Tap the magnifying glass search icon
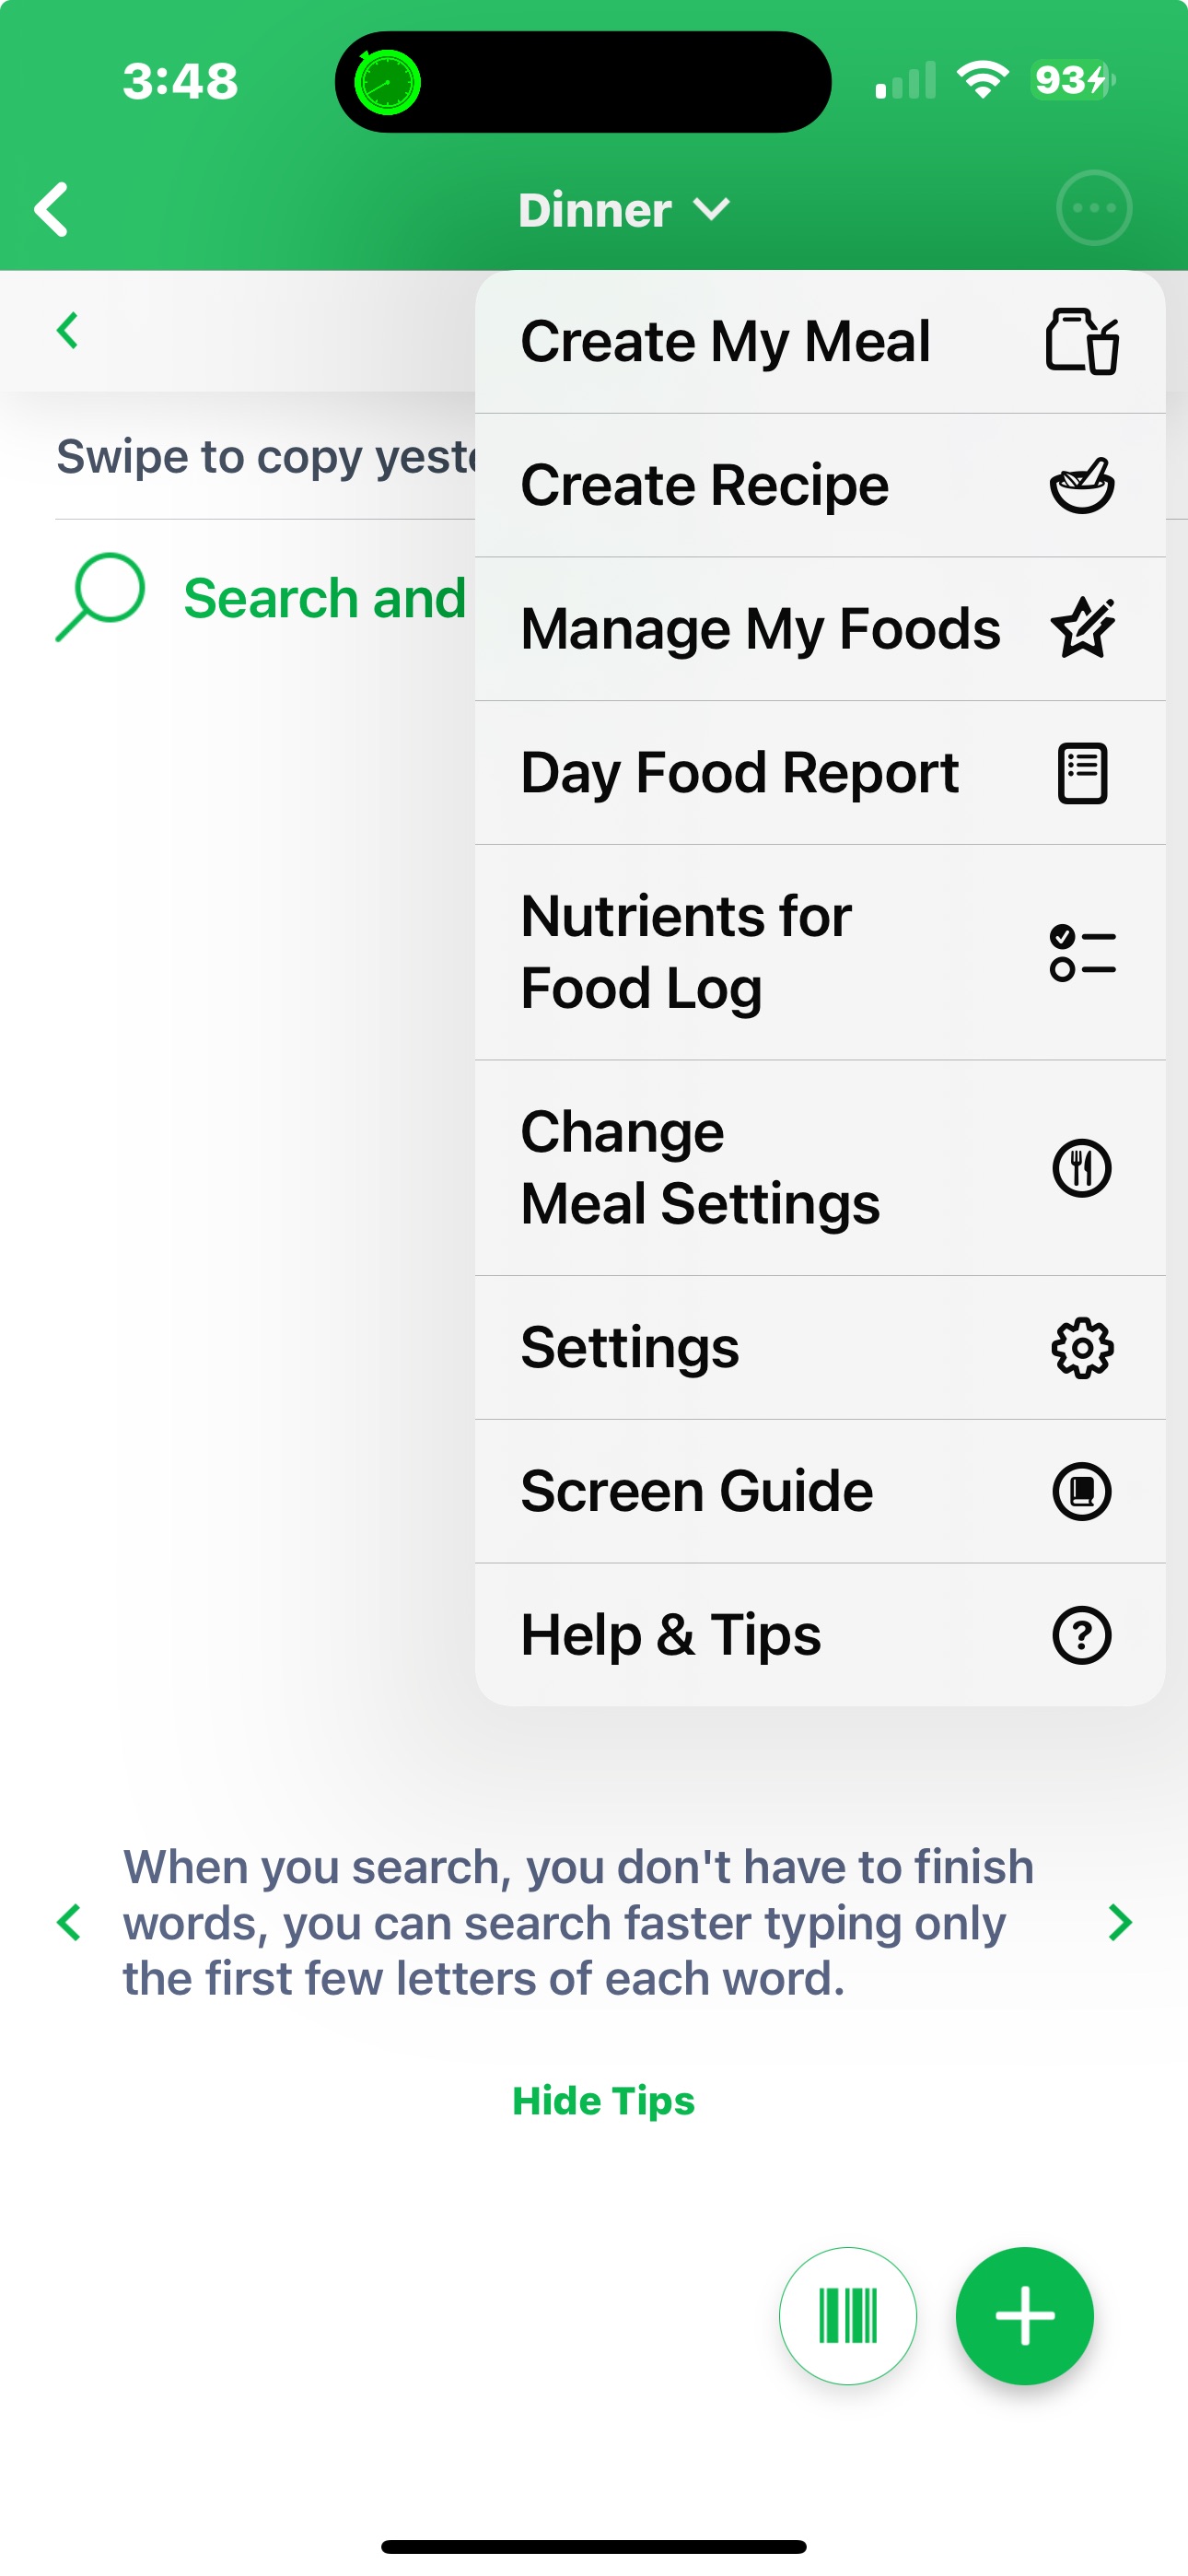Screen dimensions: 1188x2576 click(x=101, y=596)
